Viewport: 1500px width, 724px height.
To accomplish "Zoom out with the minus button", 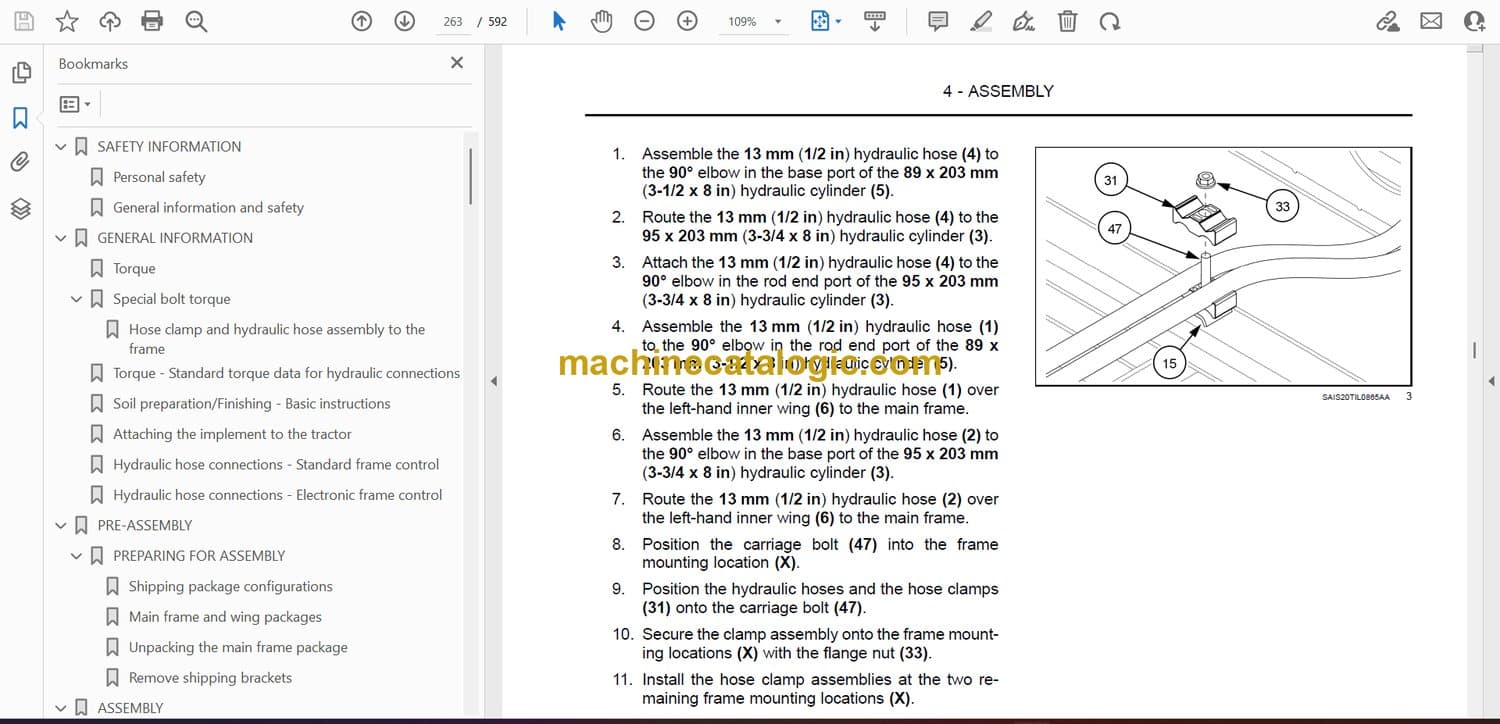I will 645,21.
